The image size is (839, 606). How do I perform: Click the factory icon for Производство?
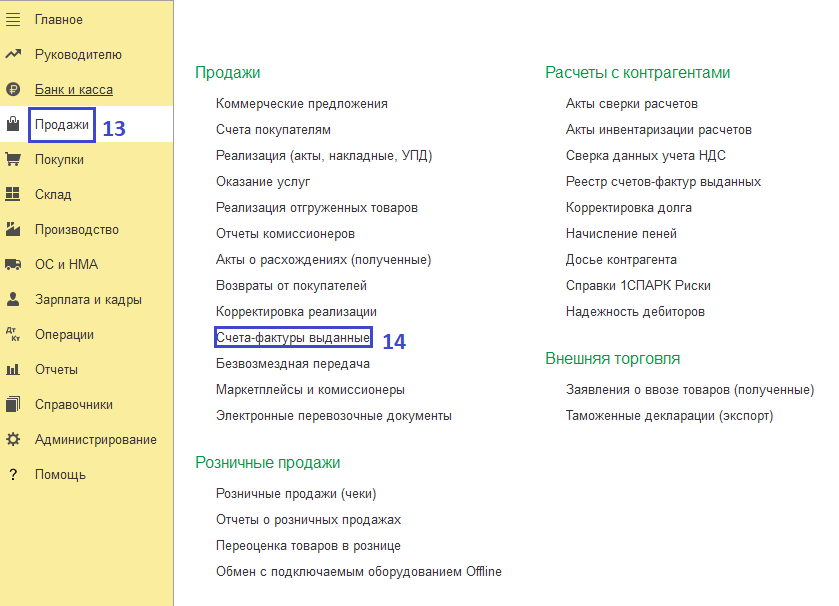click(x=13, y=229)
